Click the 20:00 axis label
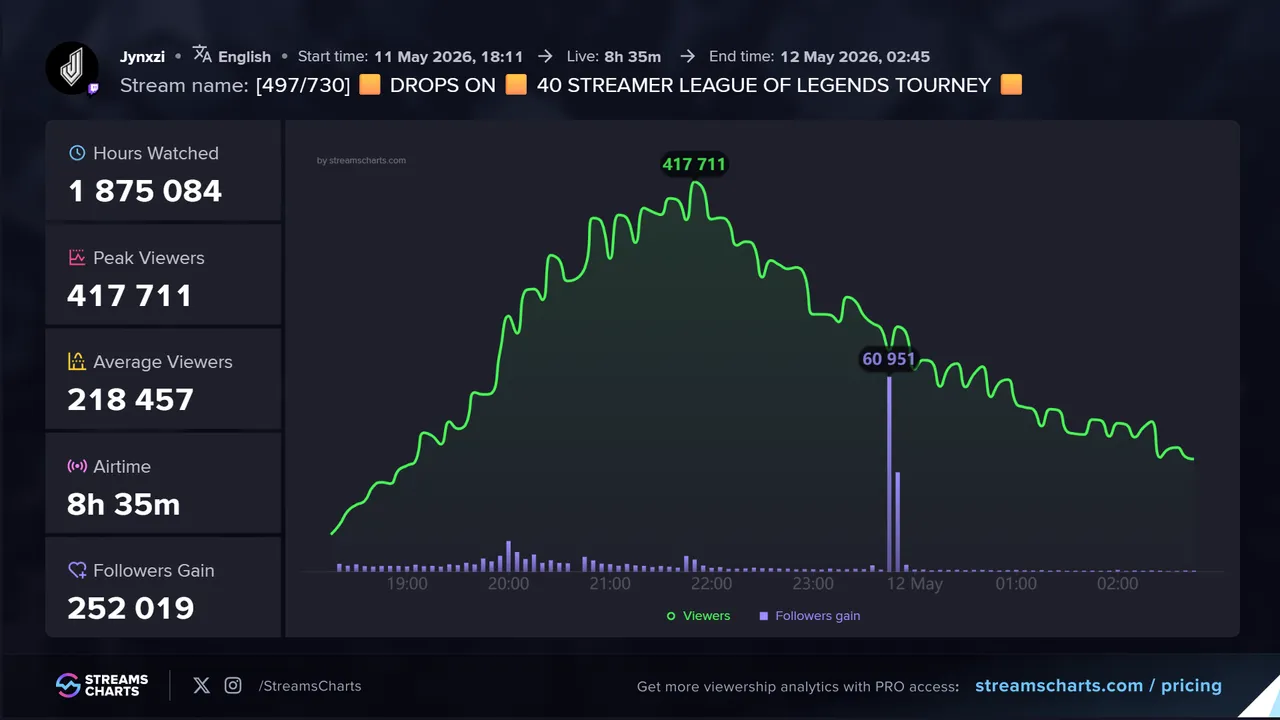This screenshot has width=1280, height=720. coord(509,584)
